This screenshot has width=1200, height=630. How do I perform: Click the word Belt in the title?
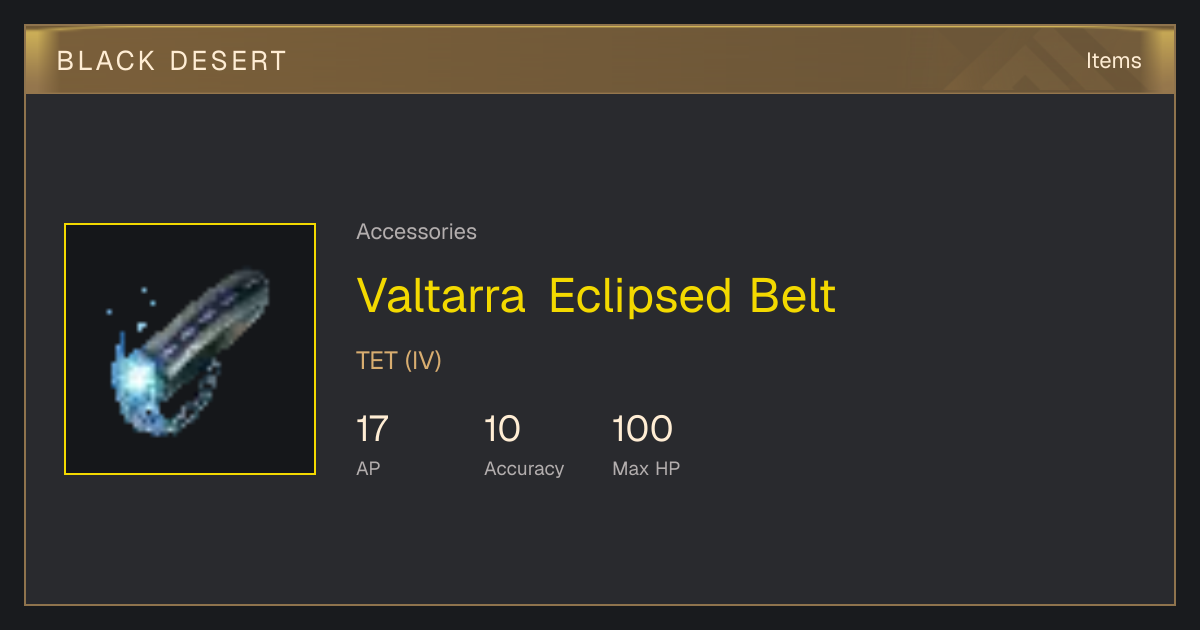click(x=793, y=296)
